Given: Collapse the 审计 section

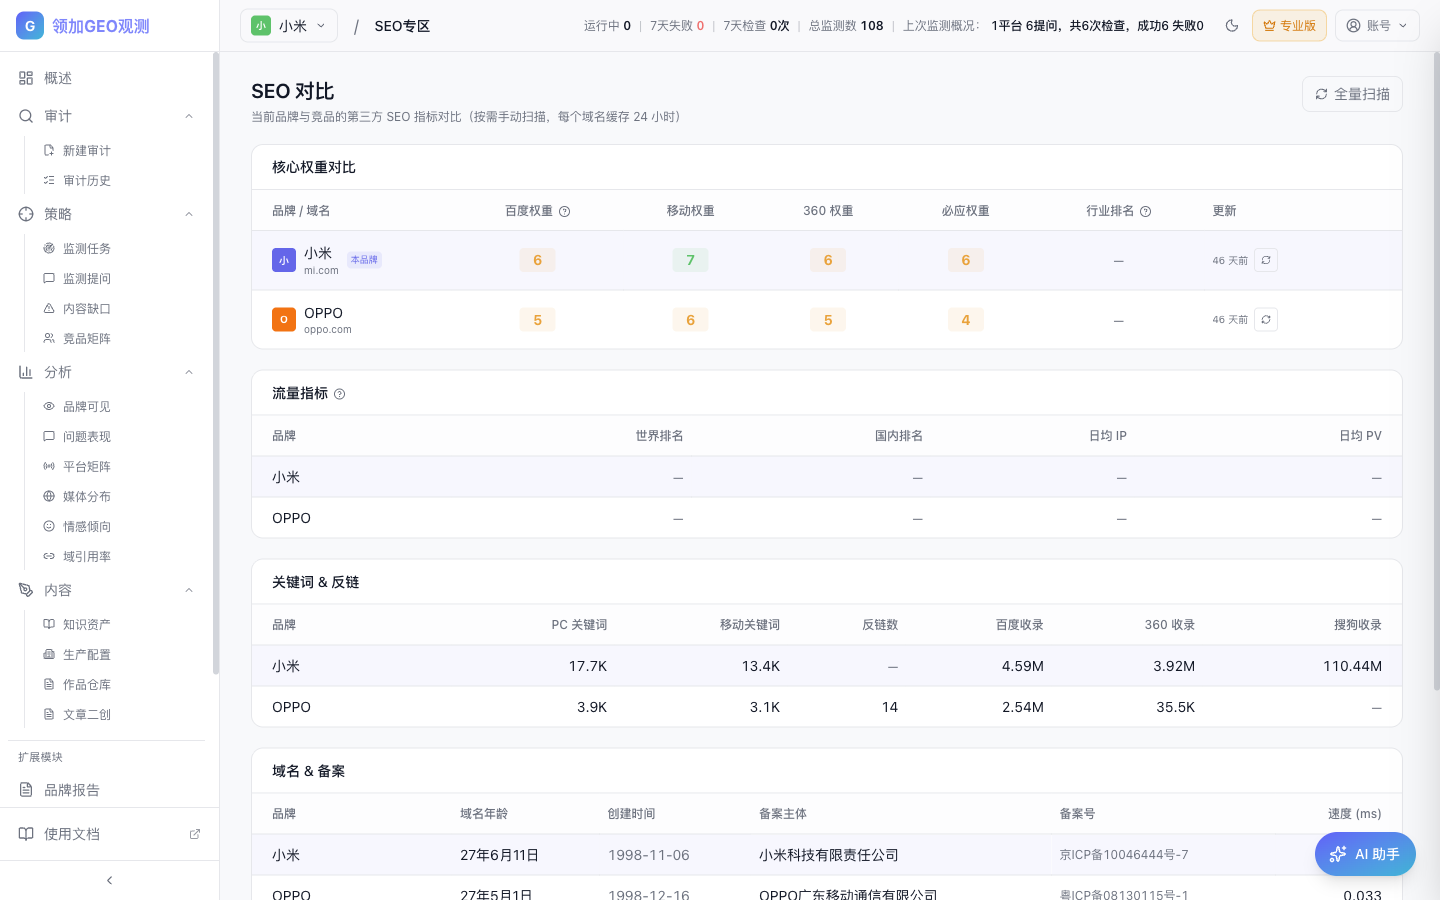Looking at the screenshot, I should tap(189, 116).
